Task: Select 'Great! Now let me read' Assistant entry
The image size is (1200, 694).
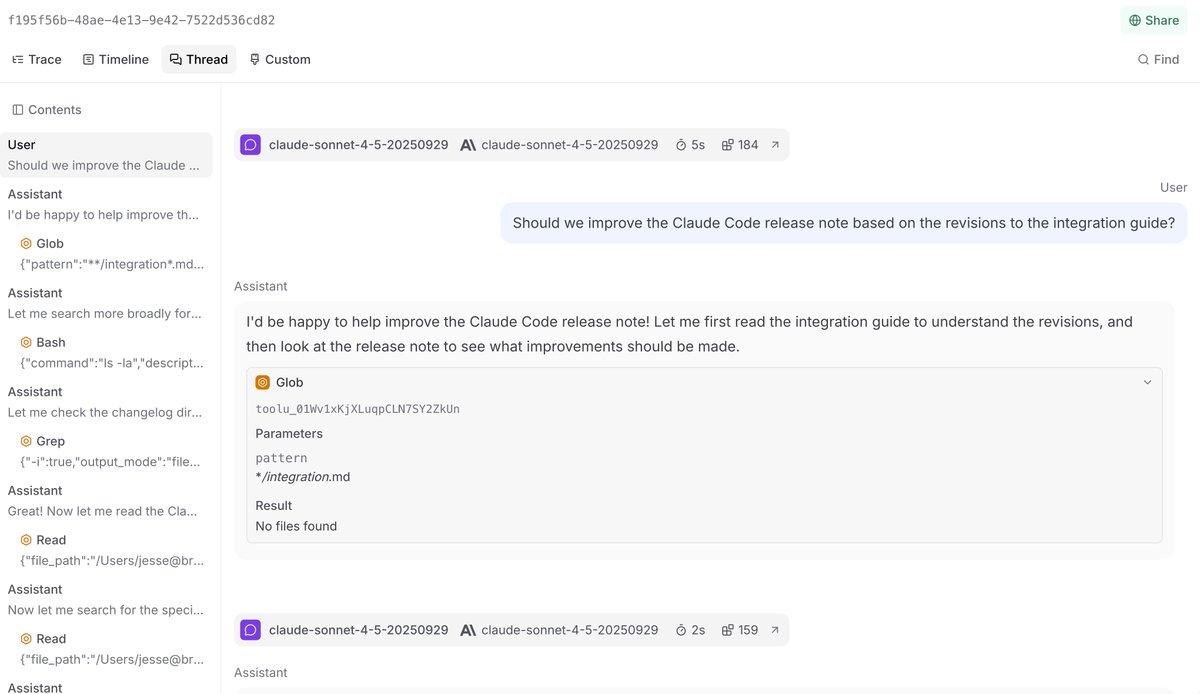Action: click(106, 501)
